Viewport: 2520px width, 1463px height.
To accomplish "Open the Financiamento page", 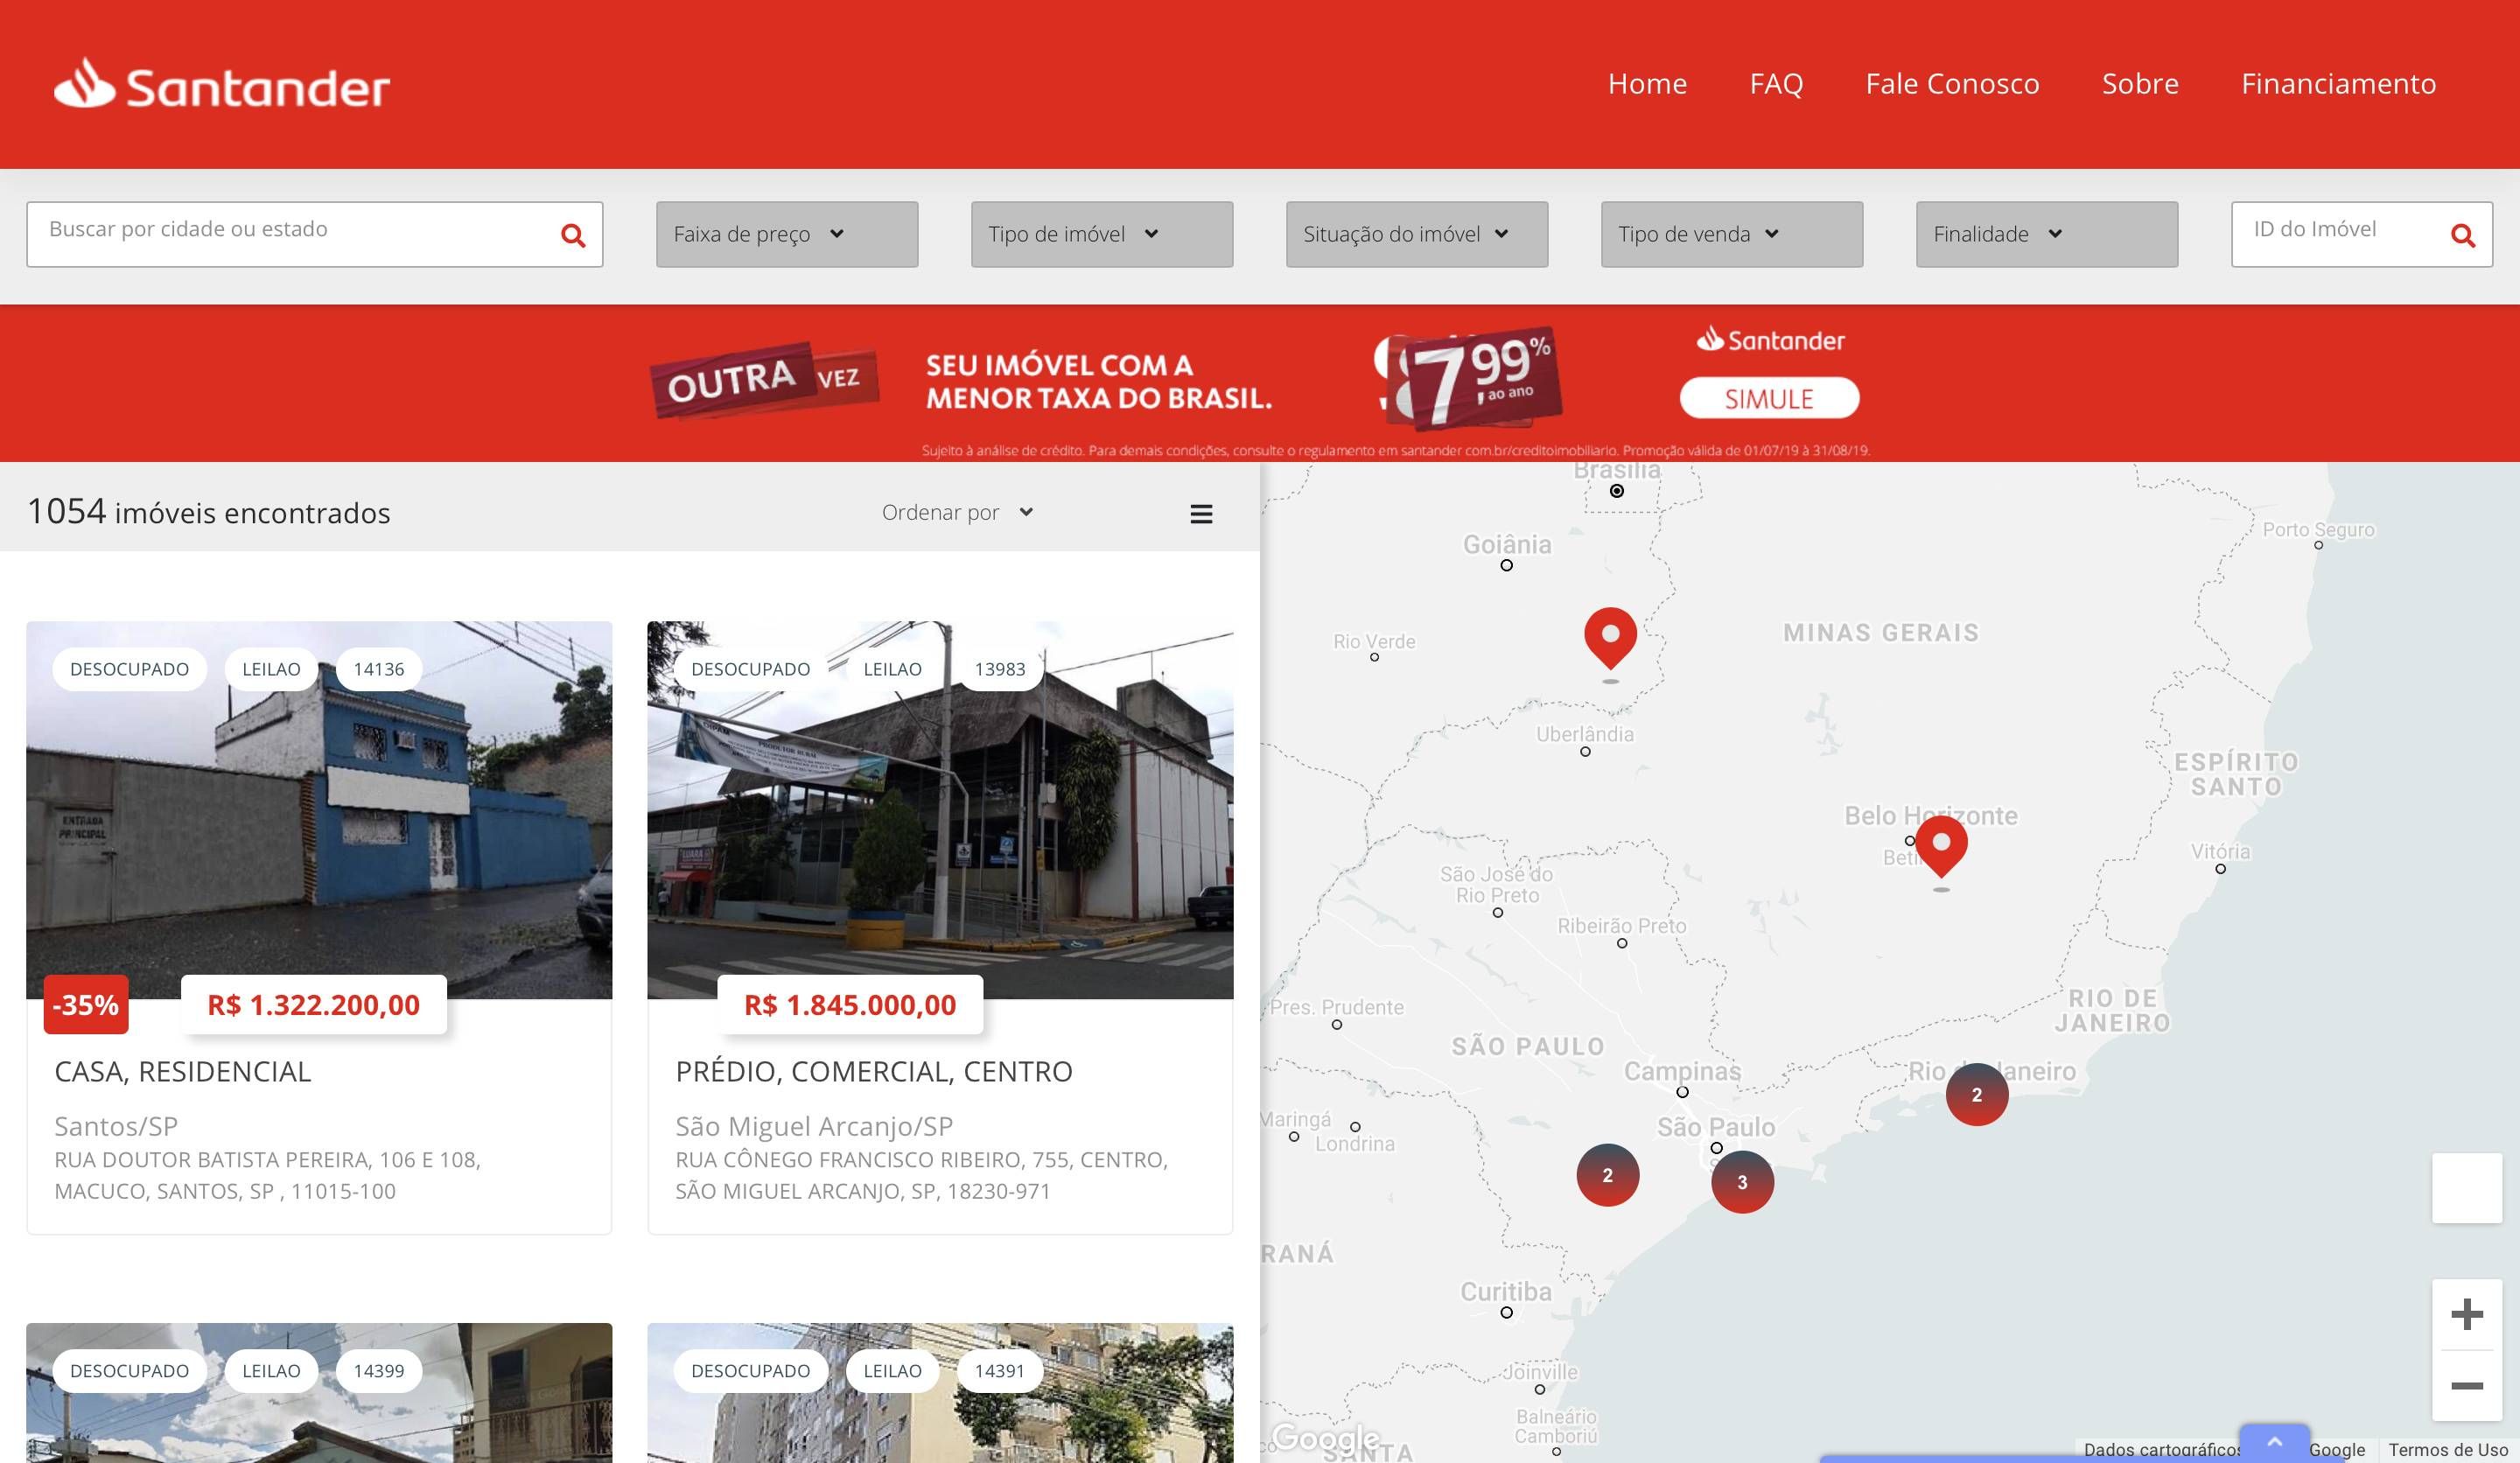I will tap(2338, 84).
